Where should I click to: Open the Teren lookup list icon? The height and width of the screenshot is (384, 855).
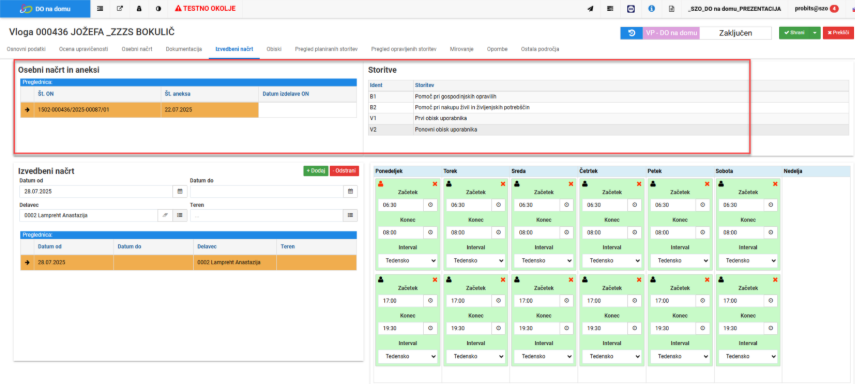click(x=351, y=215)
